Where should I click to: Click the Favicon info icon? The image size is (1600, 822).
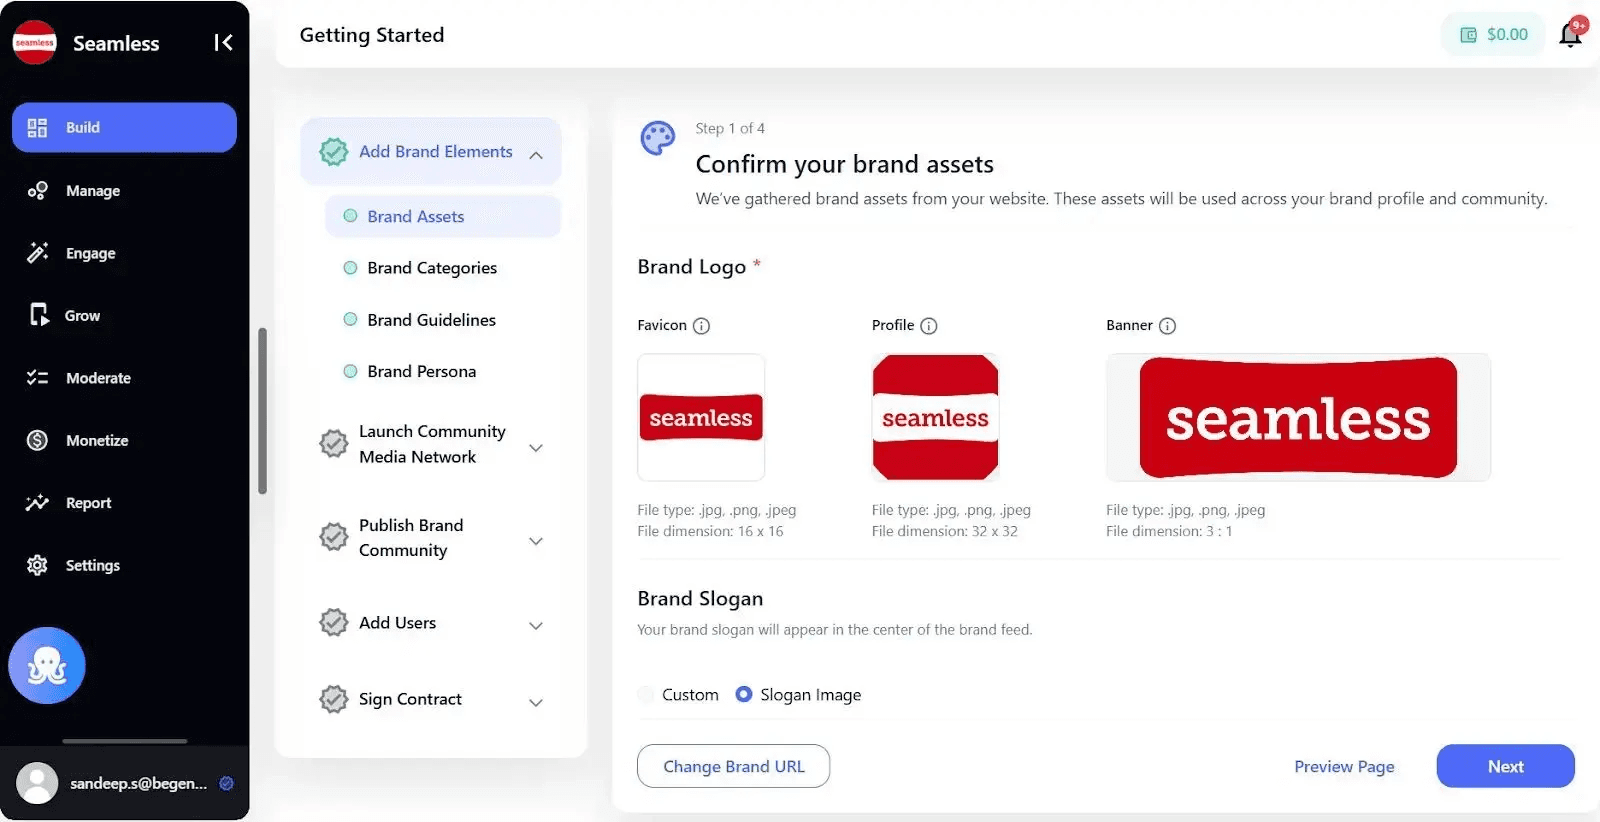(x=701, y=326)
